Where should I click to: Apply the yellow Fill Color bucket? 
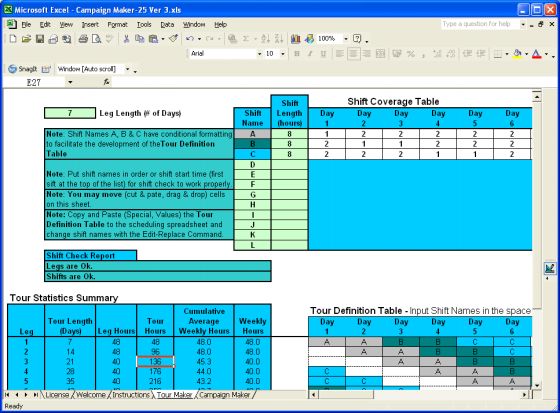pyautogui.click(x=517, y=54)
